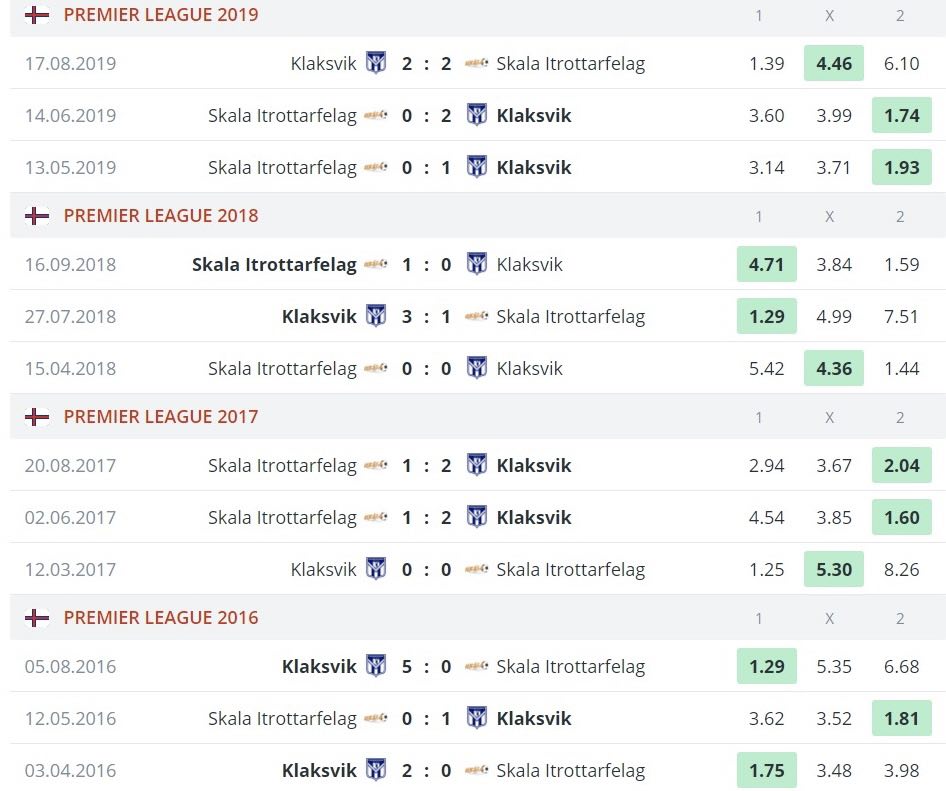Screen dimensions: 946x791
Task: Open the bold Skala Itrottarfelag team name
Action: [x=274, y=265]
